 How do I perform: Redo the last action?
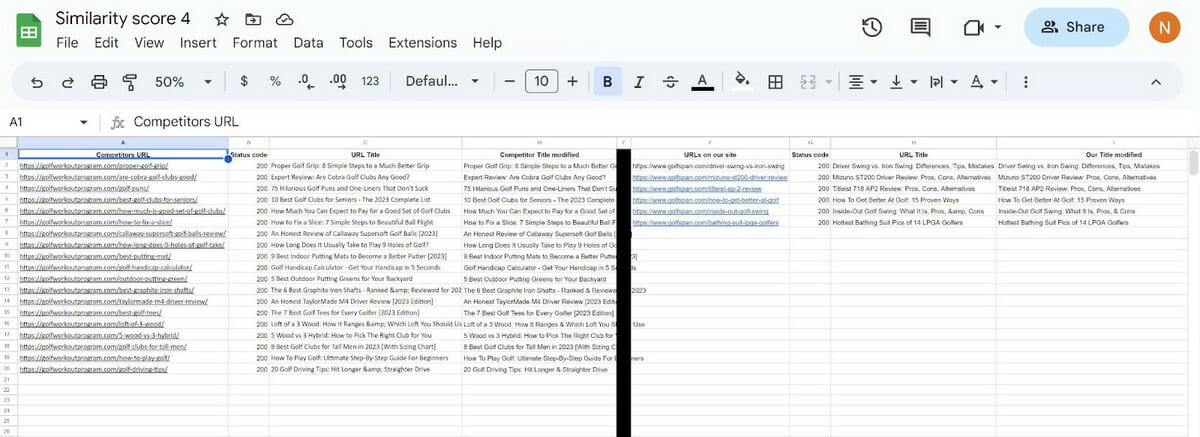pos(68,82)
